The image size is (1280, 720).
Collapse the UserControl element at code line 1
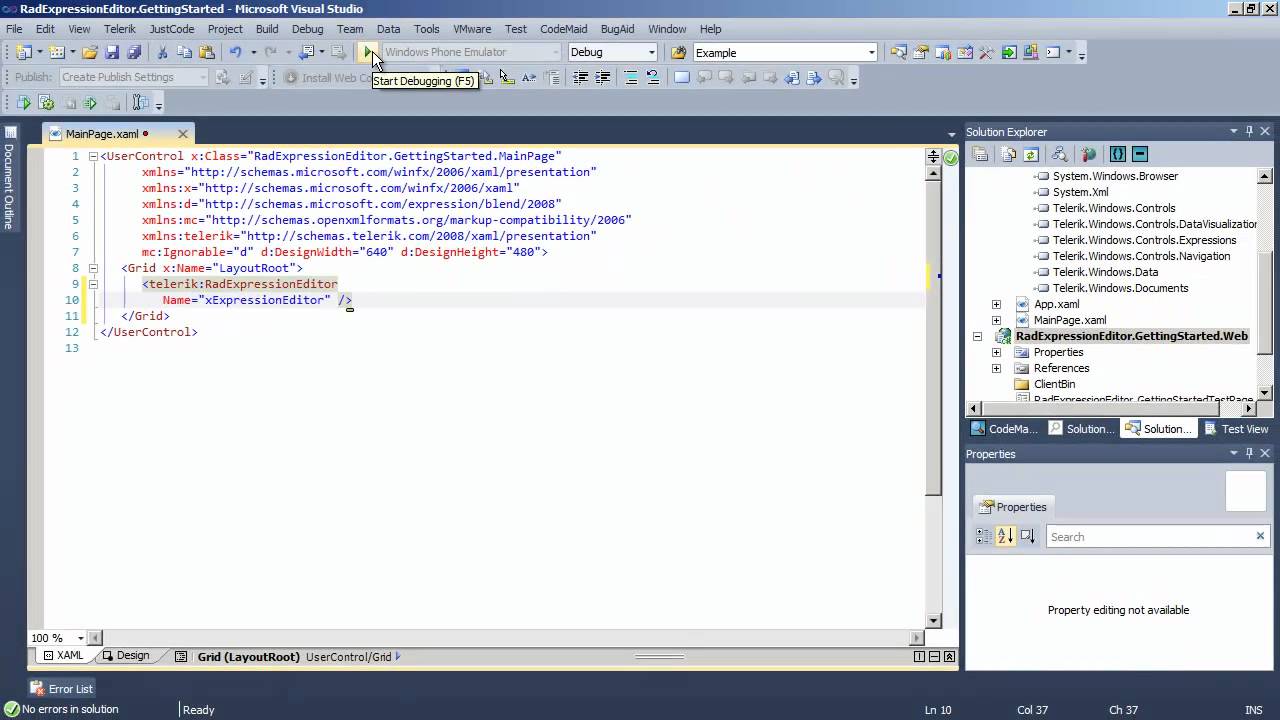93,156
